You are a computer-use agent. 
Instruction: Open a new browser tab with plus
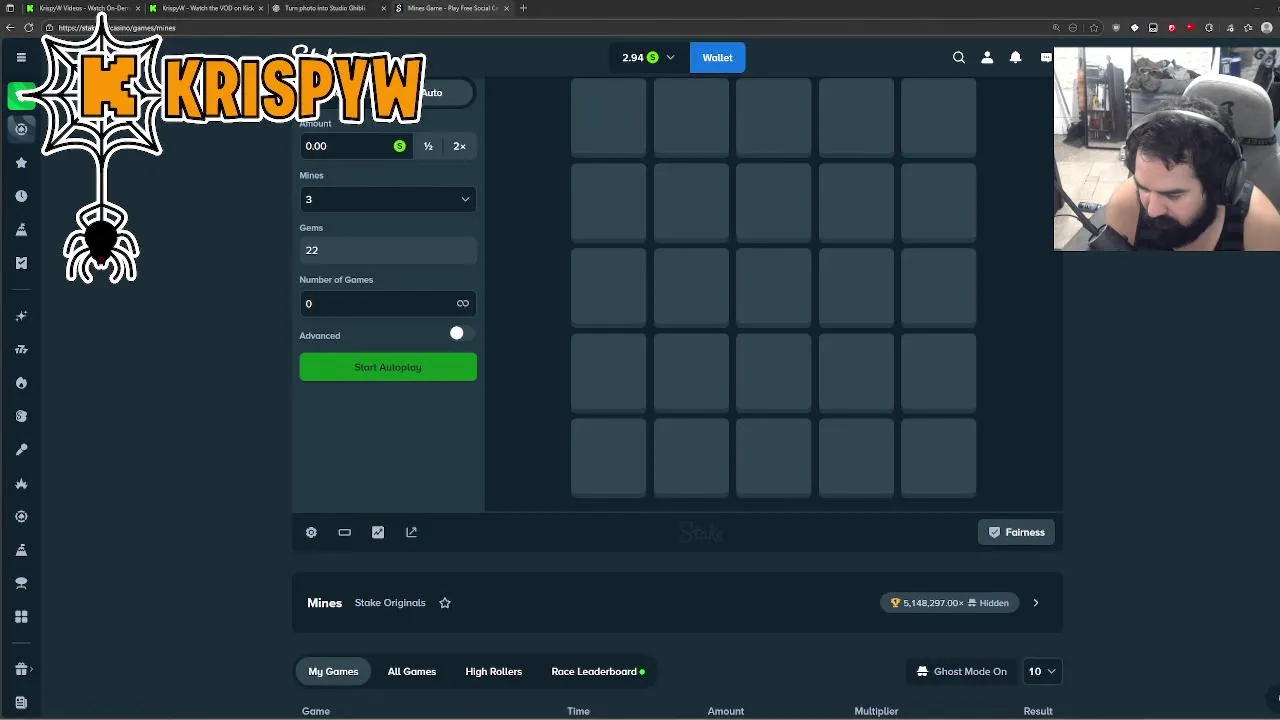tap(523, 8)
